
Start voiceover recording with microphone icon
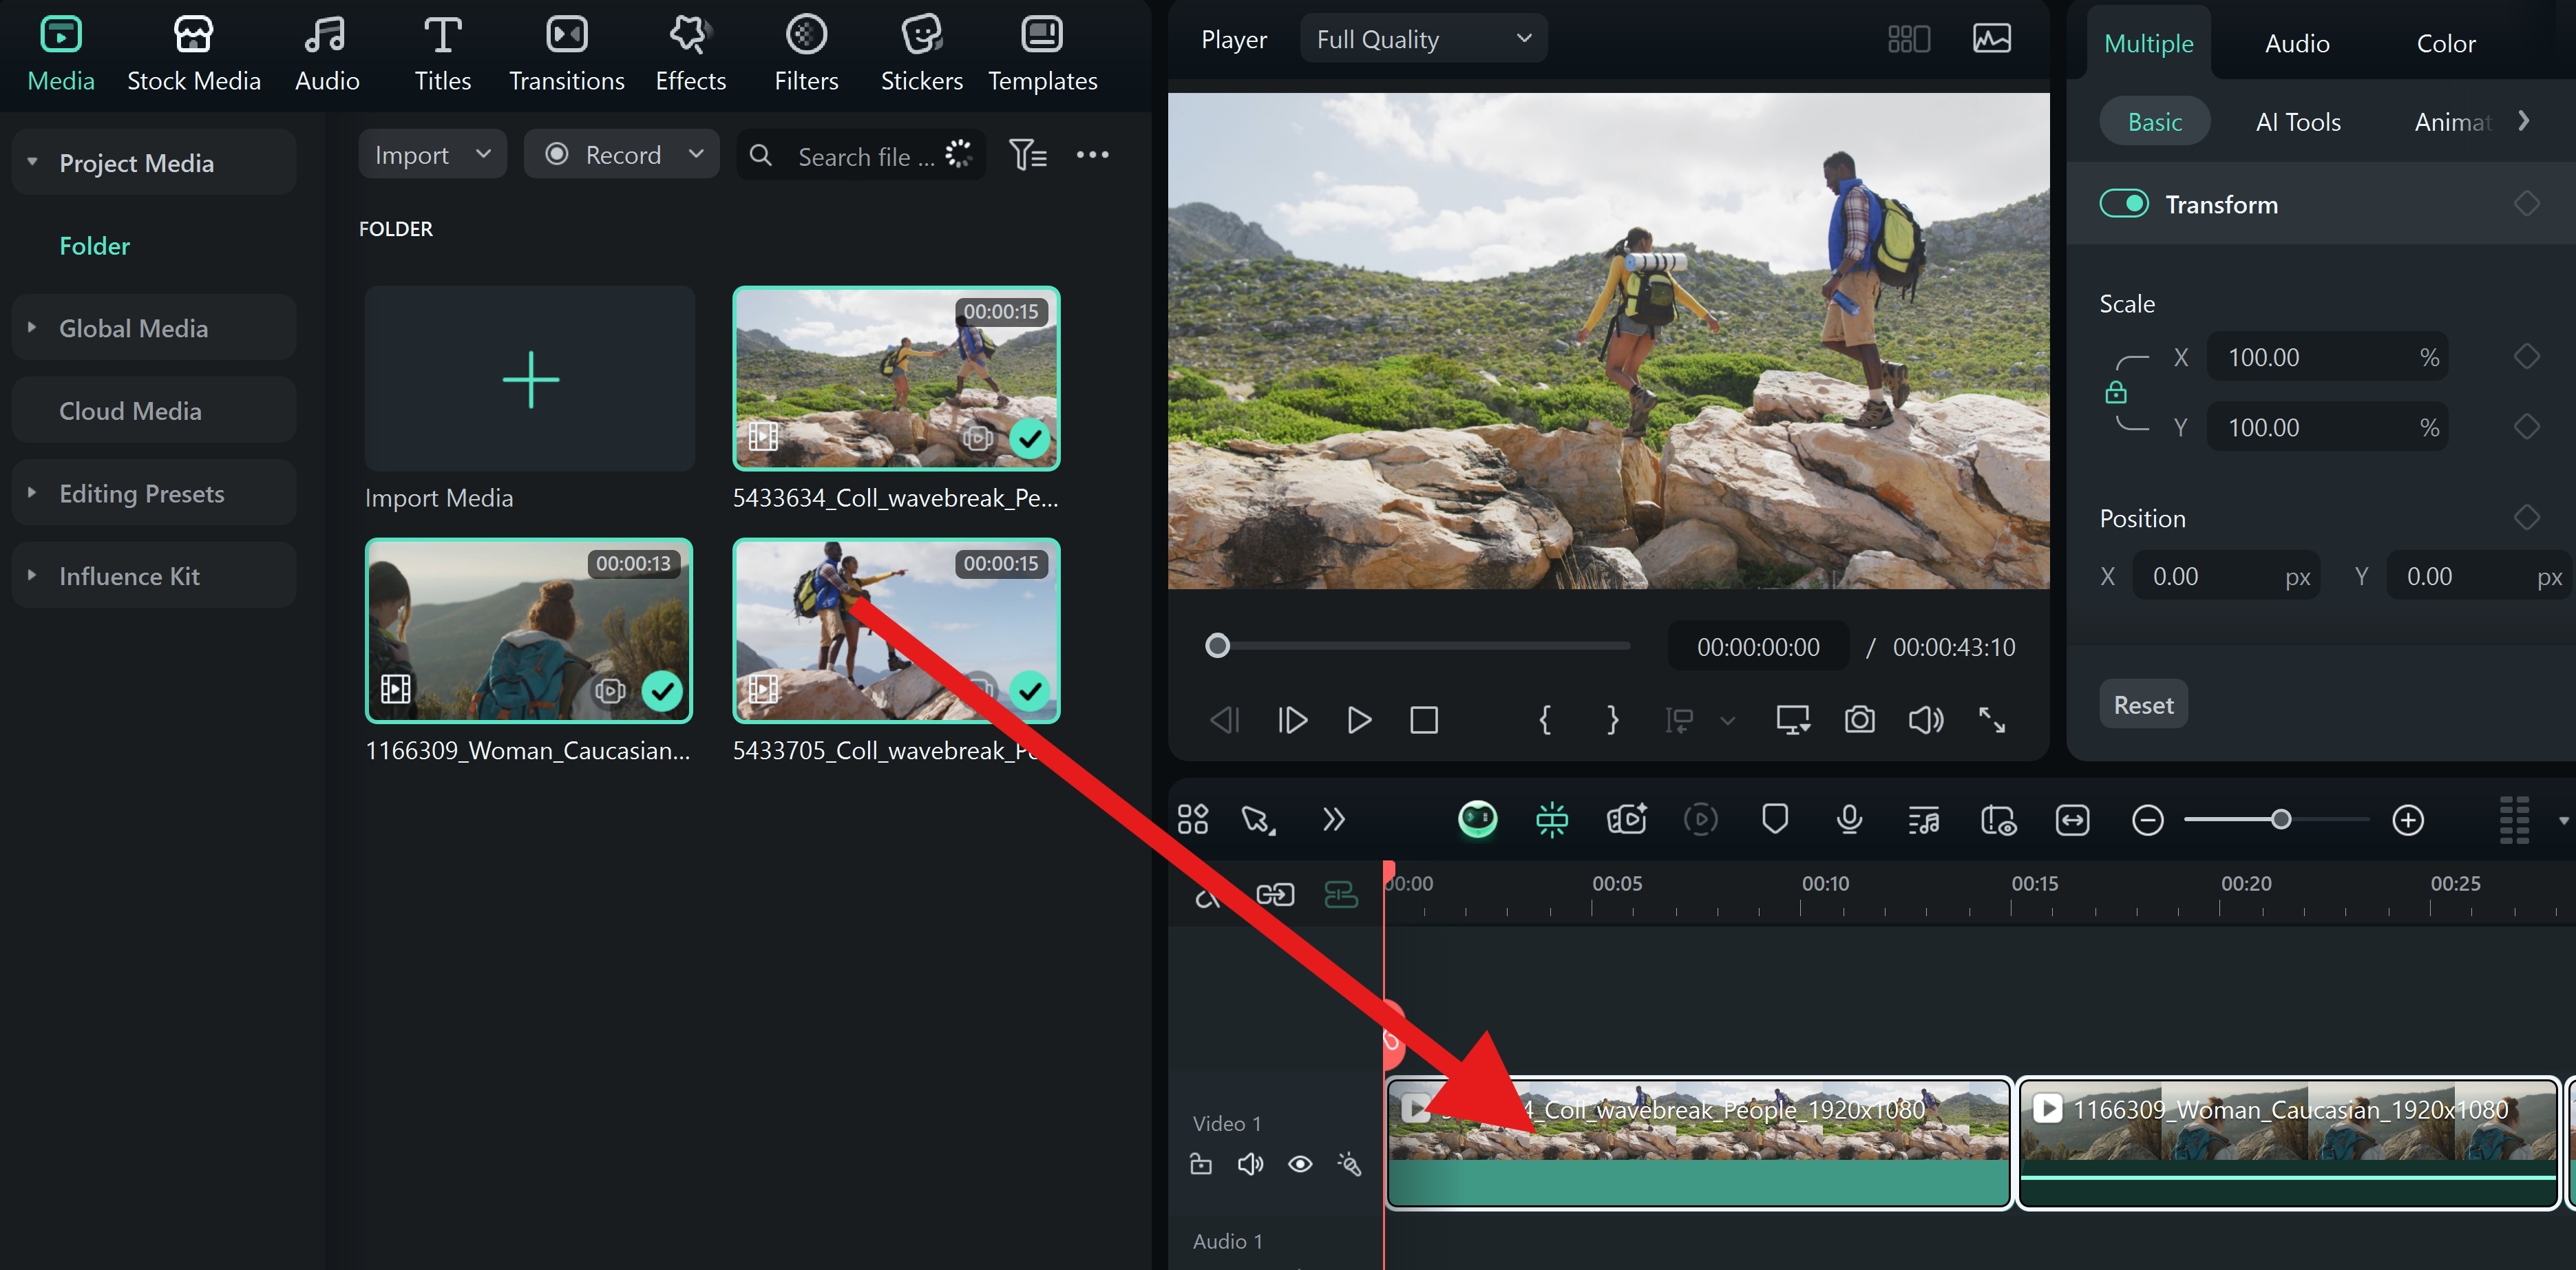(x=1849, y=819)
